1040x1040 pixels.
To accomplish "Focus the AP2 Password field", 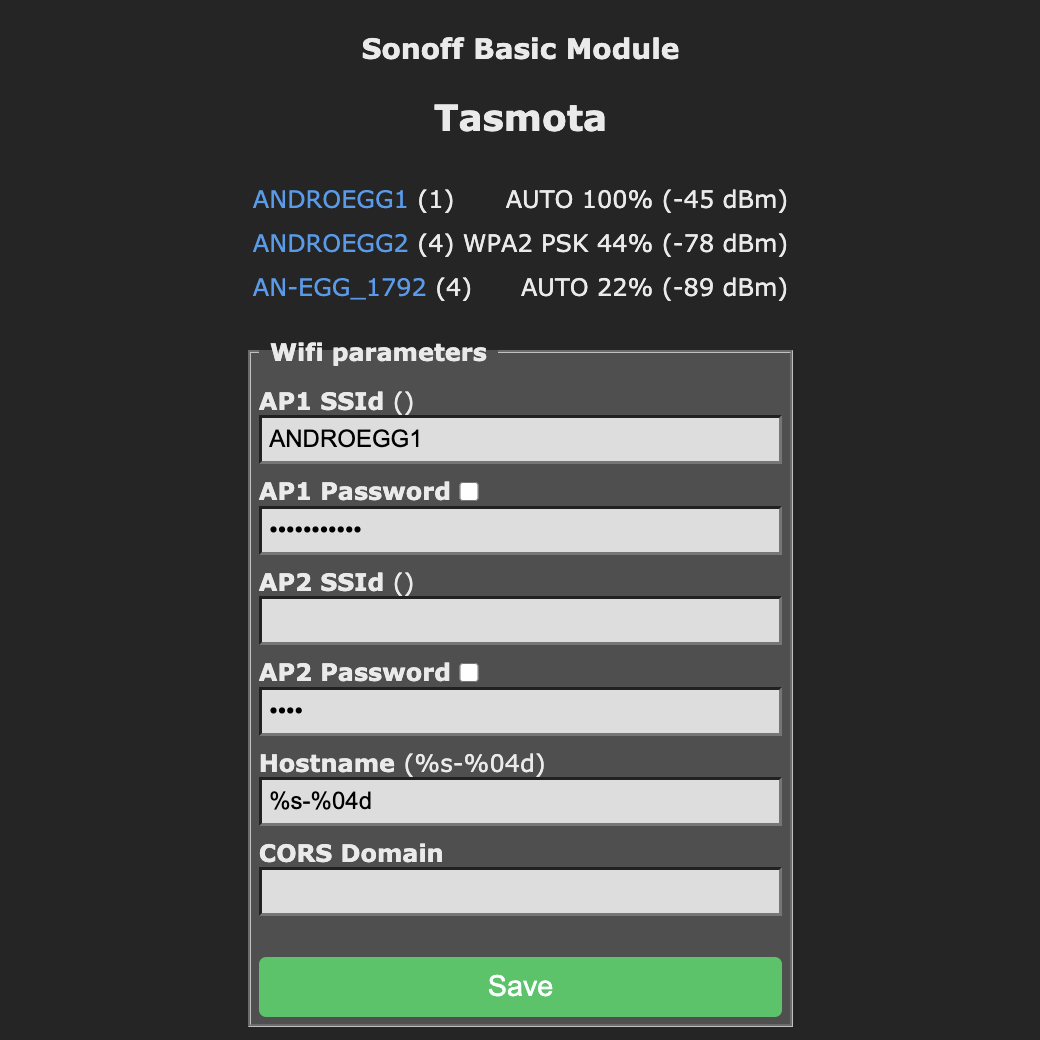I will (x=520, y=711).
